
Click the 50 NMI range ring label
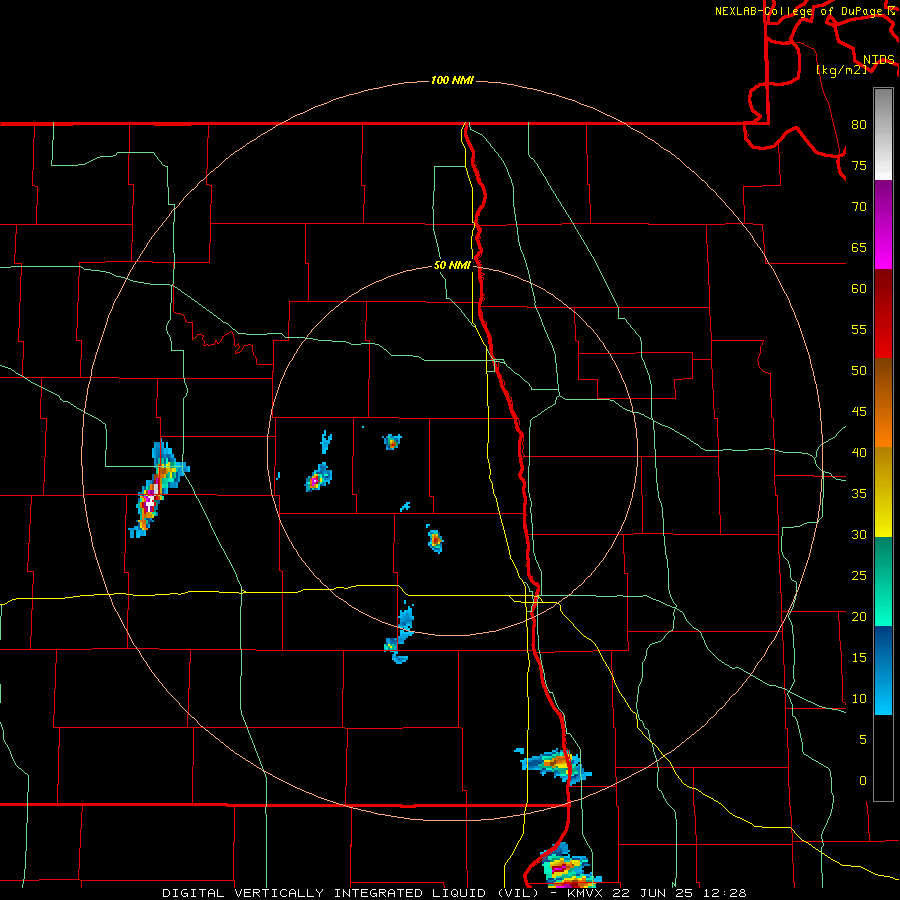click(x=452, y=265)
